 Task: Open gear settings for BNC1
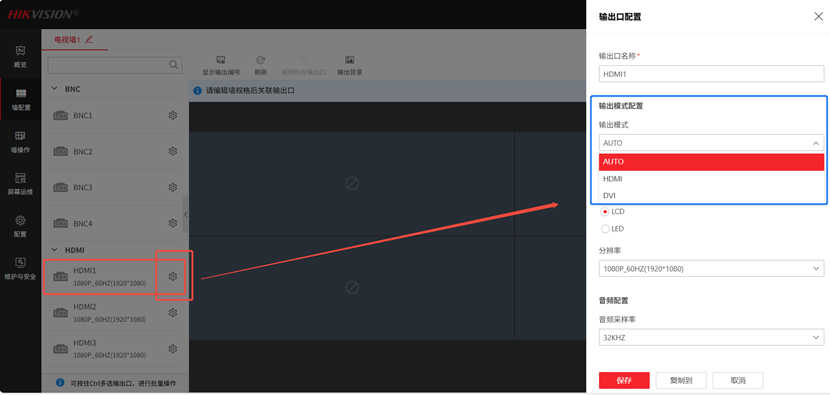(x=173, y=115)
